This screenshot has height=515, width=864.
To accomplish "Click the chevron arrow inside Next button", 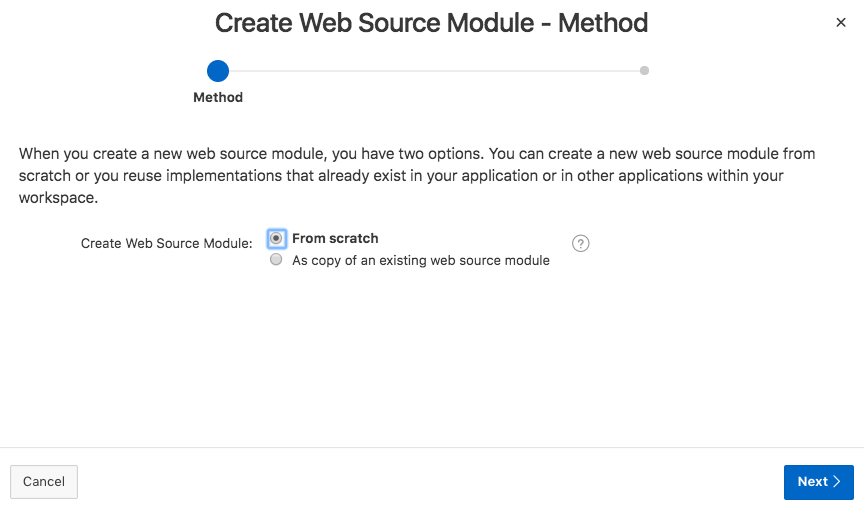I will pyautogui.click(x=837, y=482).
